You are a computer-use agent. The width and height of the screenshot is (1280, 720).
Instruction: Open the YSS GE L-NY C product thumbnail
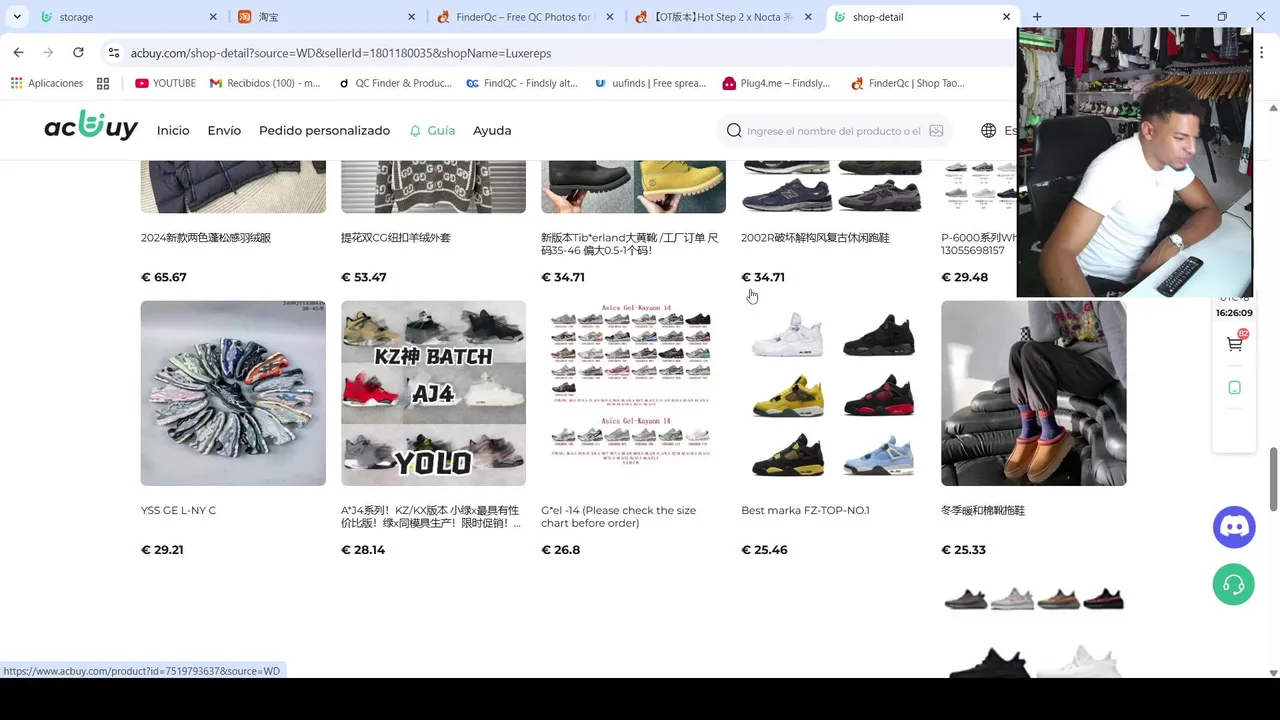tap(233, 393)
